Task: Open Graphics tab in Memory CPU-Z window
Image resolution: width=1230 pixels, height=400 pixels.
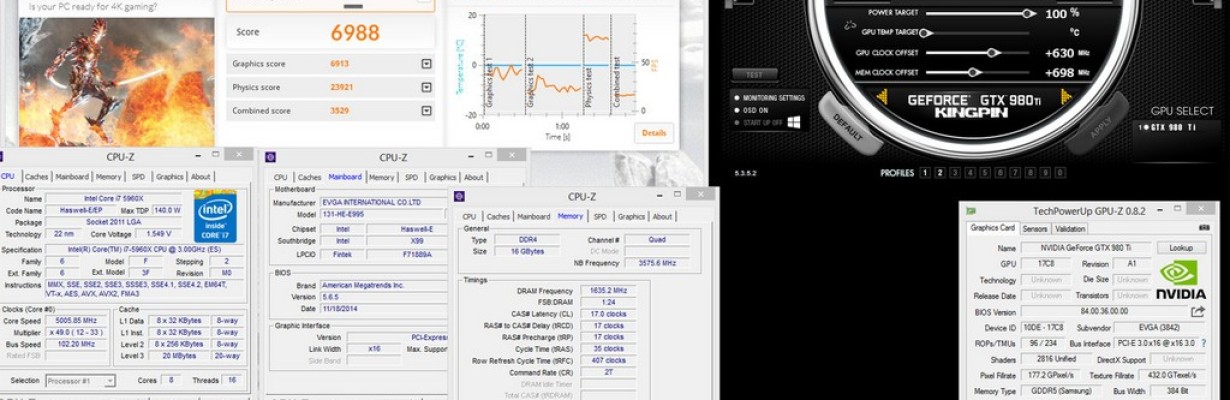Action: [x=631, y=216]
